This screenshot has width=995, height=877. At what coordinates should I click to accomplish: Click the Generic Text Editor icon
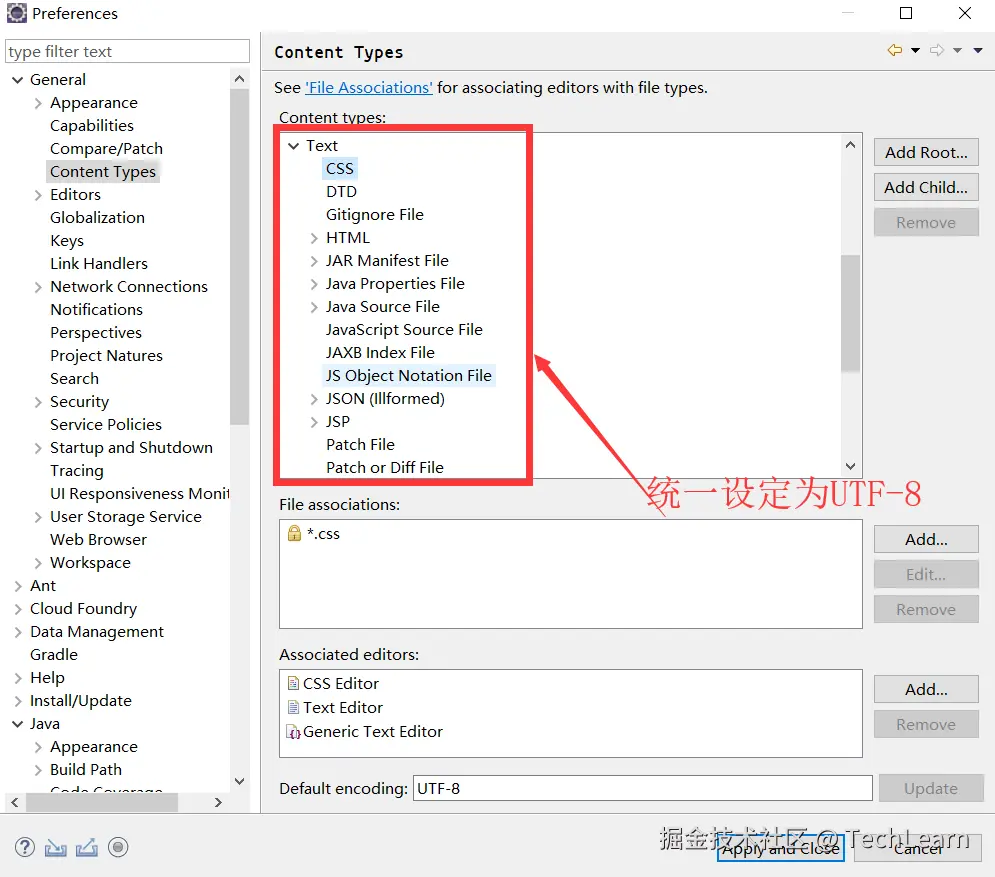click(293, 732)
